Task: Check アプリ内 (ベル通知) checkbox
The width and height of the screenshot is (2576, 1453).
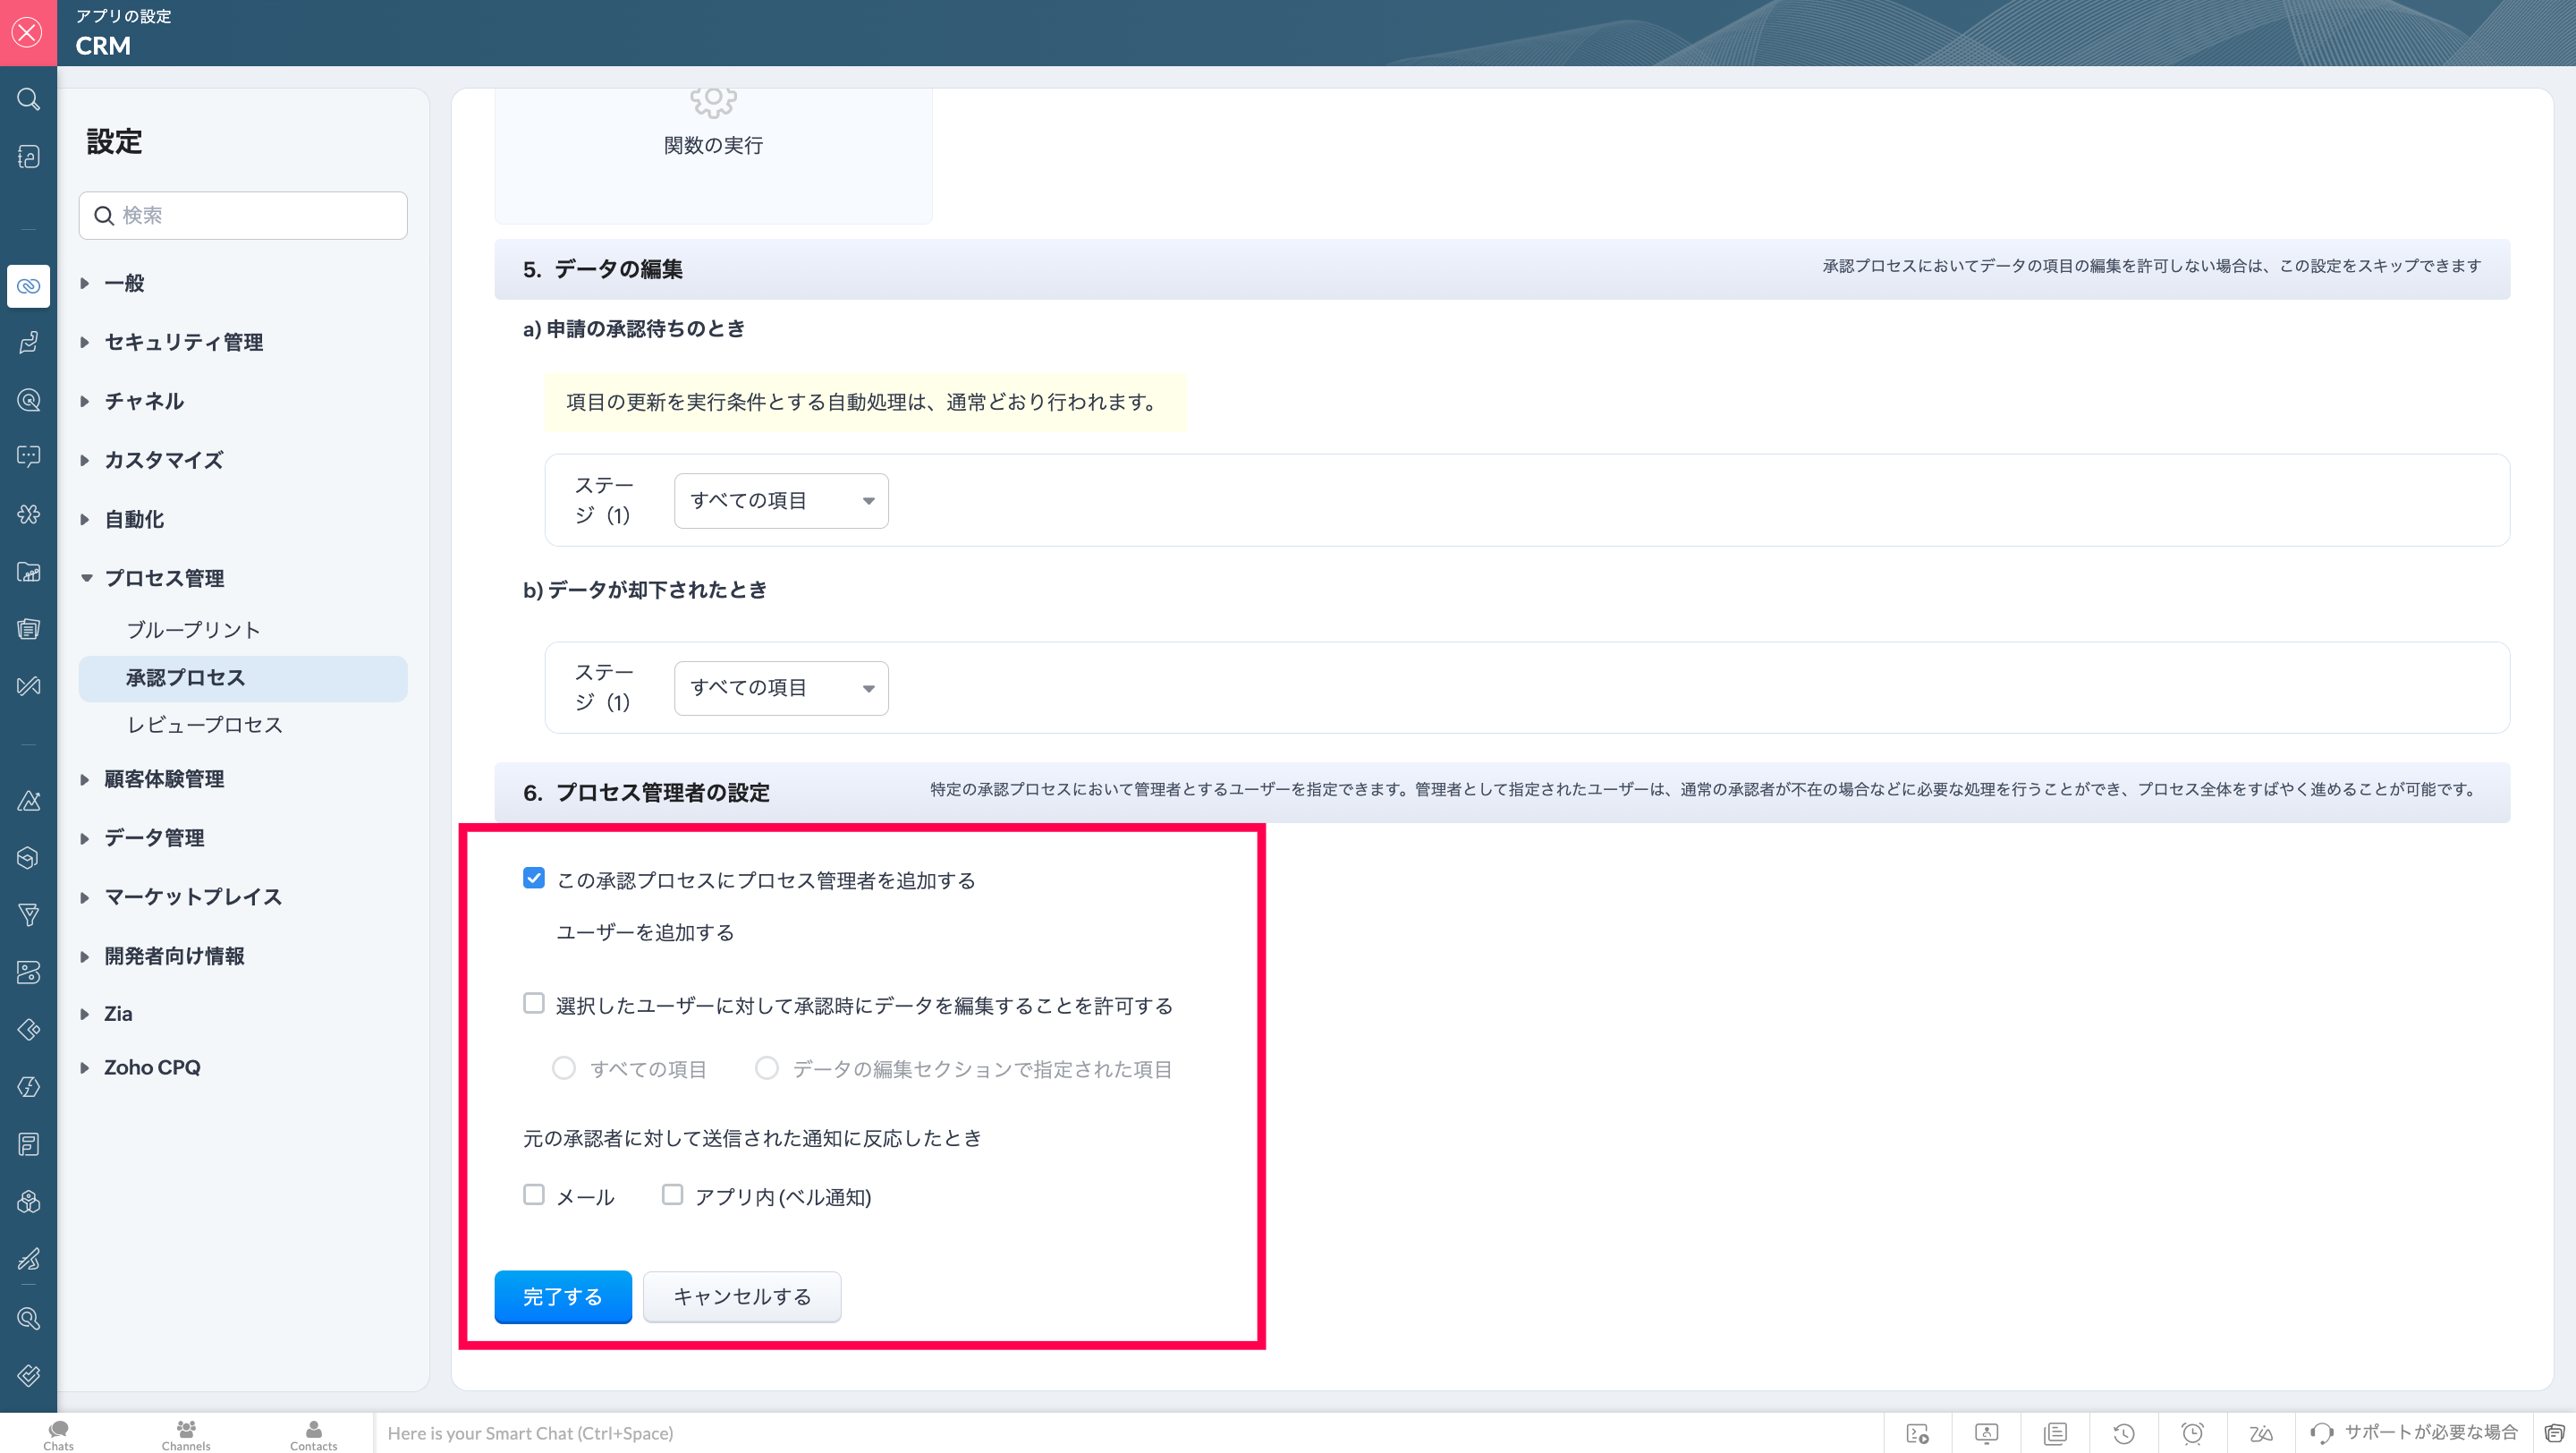Action: pos(672,1195)
